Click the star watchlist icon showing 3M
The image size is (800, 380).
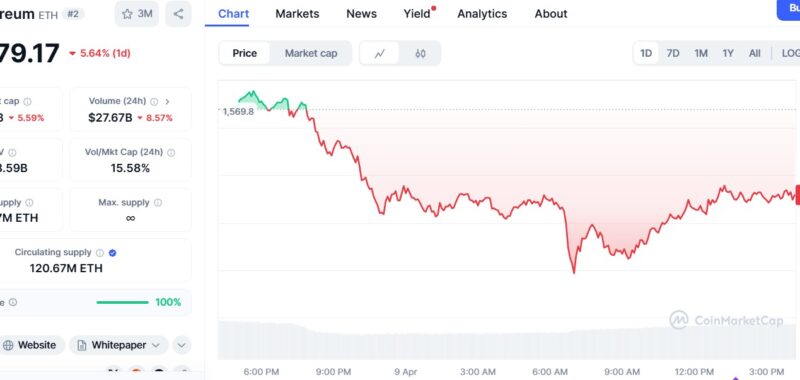point(137,14)
